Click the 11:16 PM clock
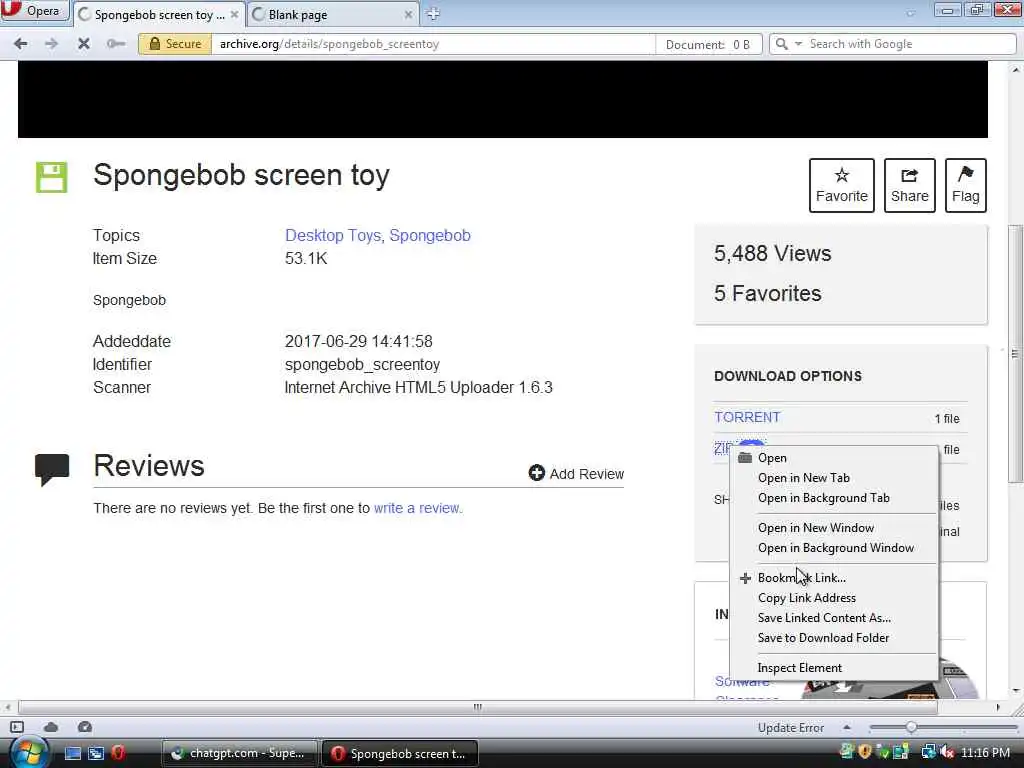This screenshot has width=1024, height=768. (985, 752)
